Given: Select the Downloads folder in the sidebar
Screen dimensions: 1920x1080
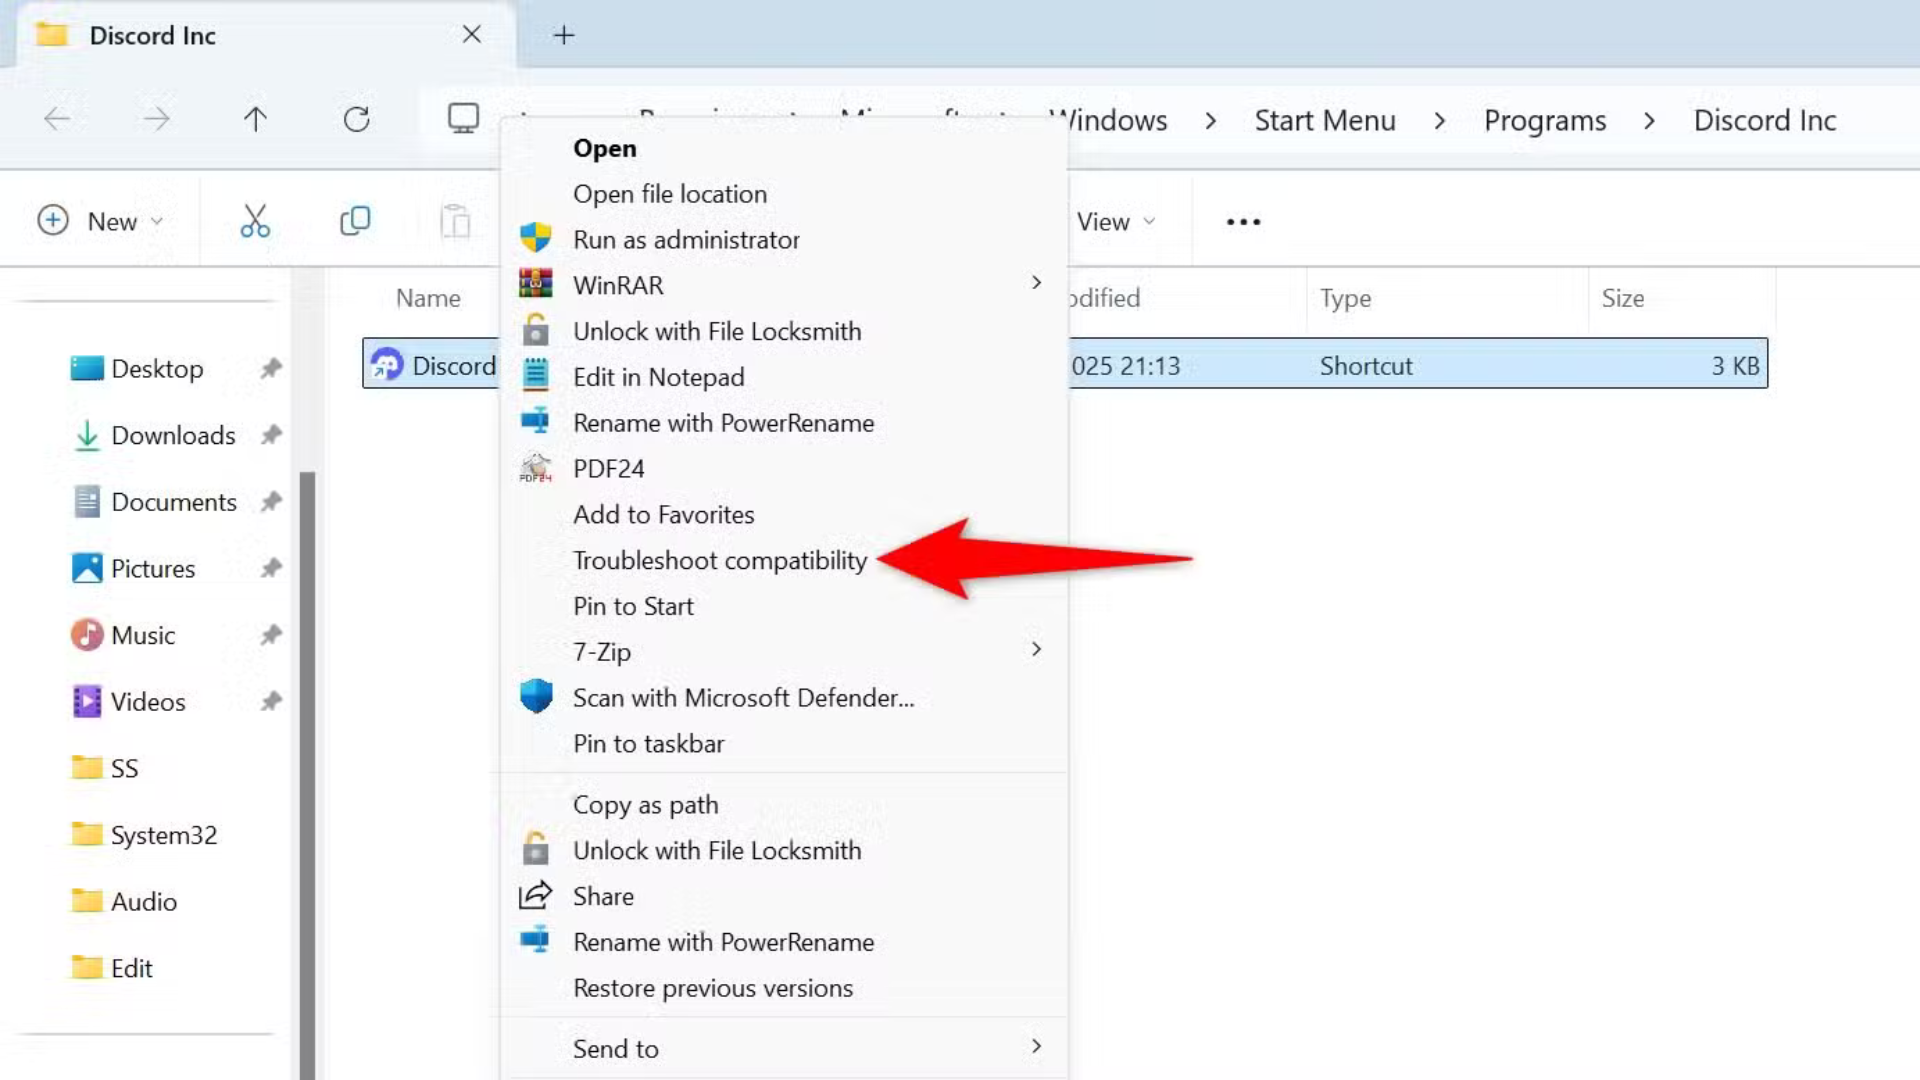Looking at the screenshot, I should pyautogui.click(x=173, y=435).
